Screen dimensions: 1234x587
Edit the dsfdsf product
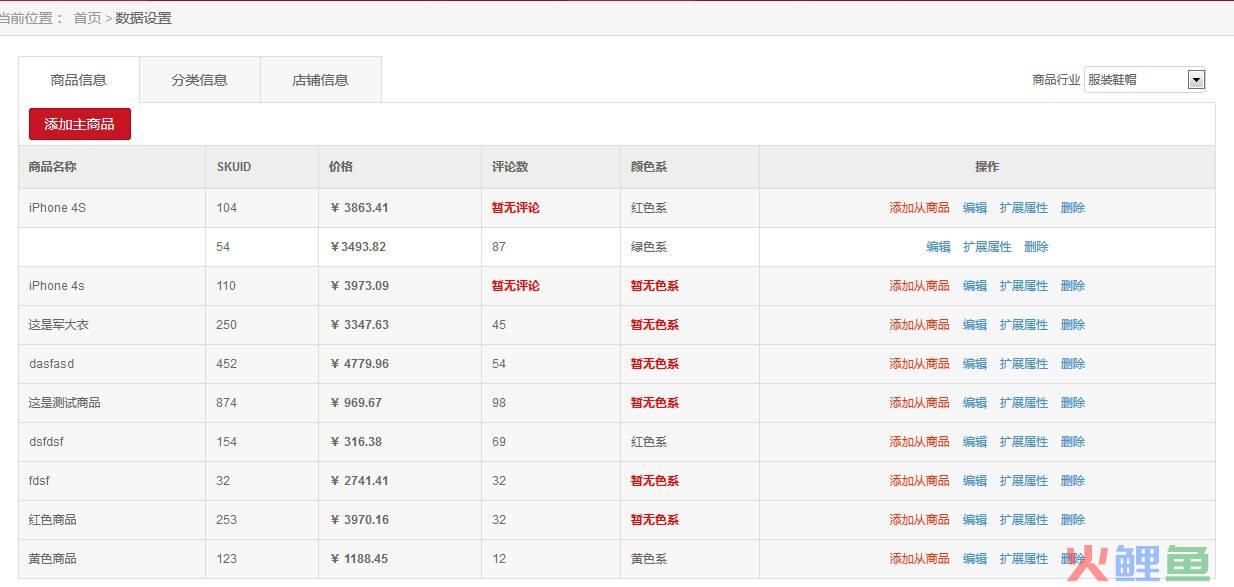click(x=975, y=442)
